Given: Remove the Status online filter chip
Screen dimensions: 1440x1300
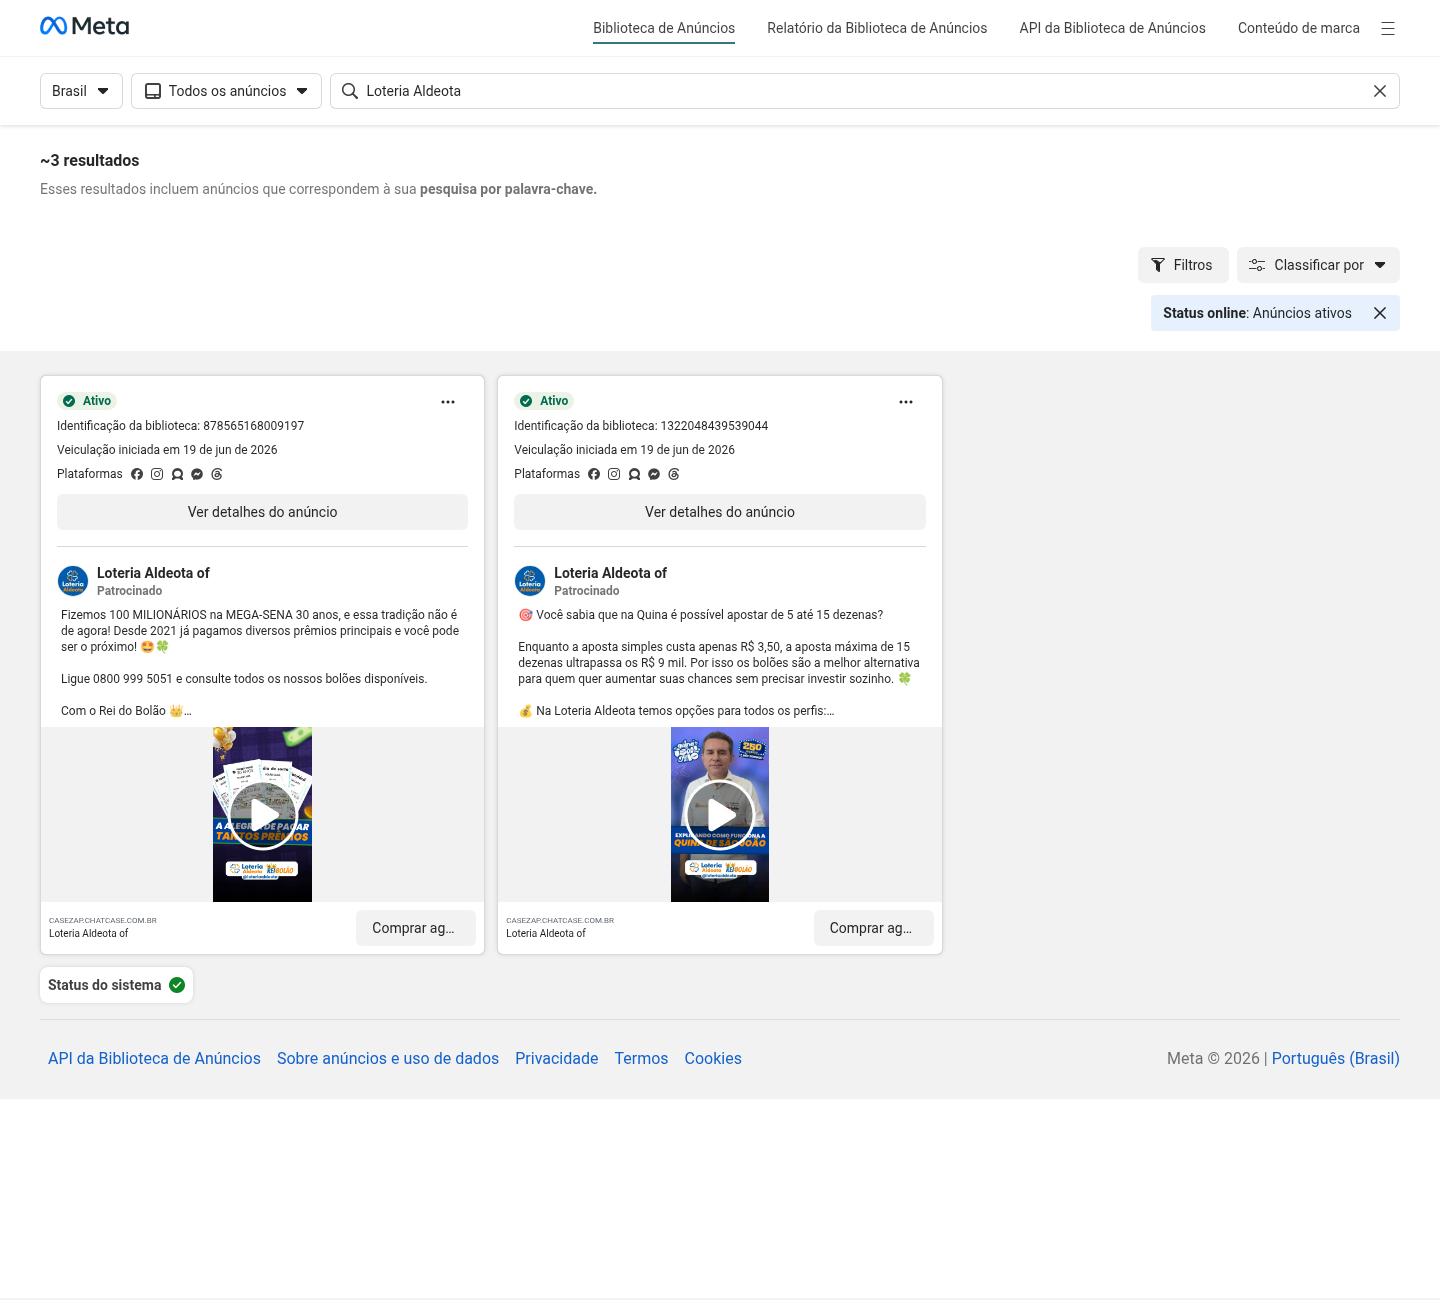Looking at the screenshot, I should 1380,313.
